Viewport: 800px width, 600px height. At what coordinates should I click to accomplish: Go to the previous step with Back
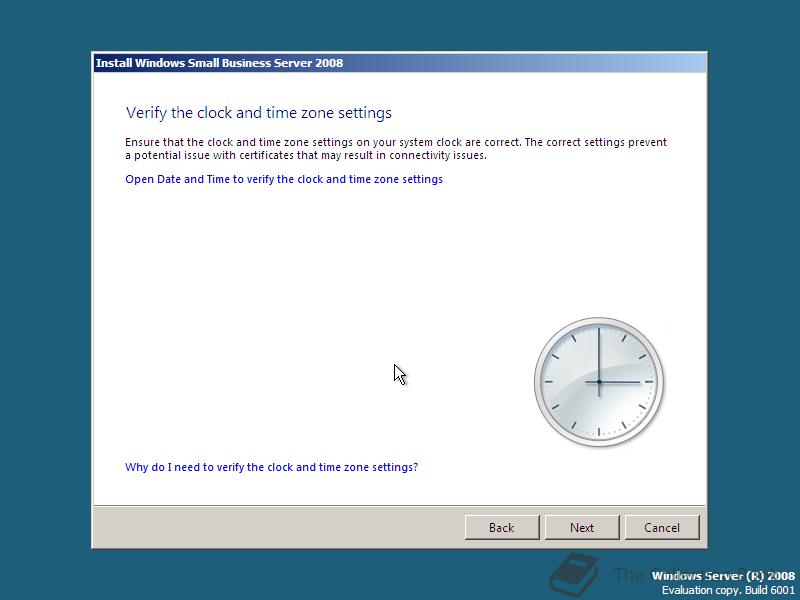pyautogui.click(x=502, y=527)
